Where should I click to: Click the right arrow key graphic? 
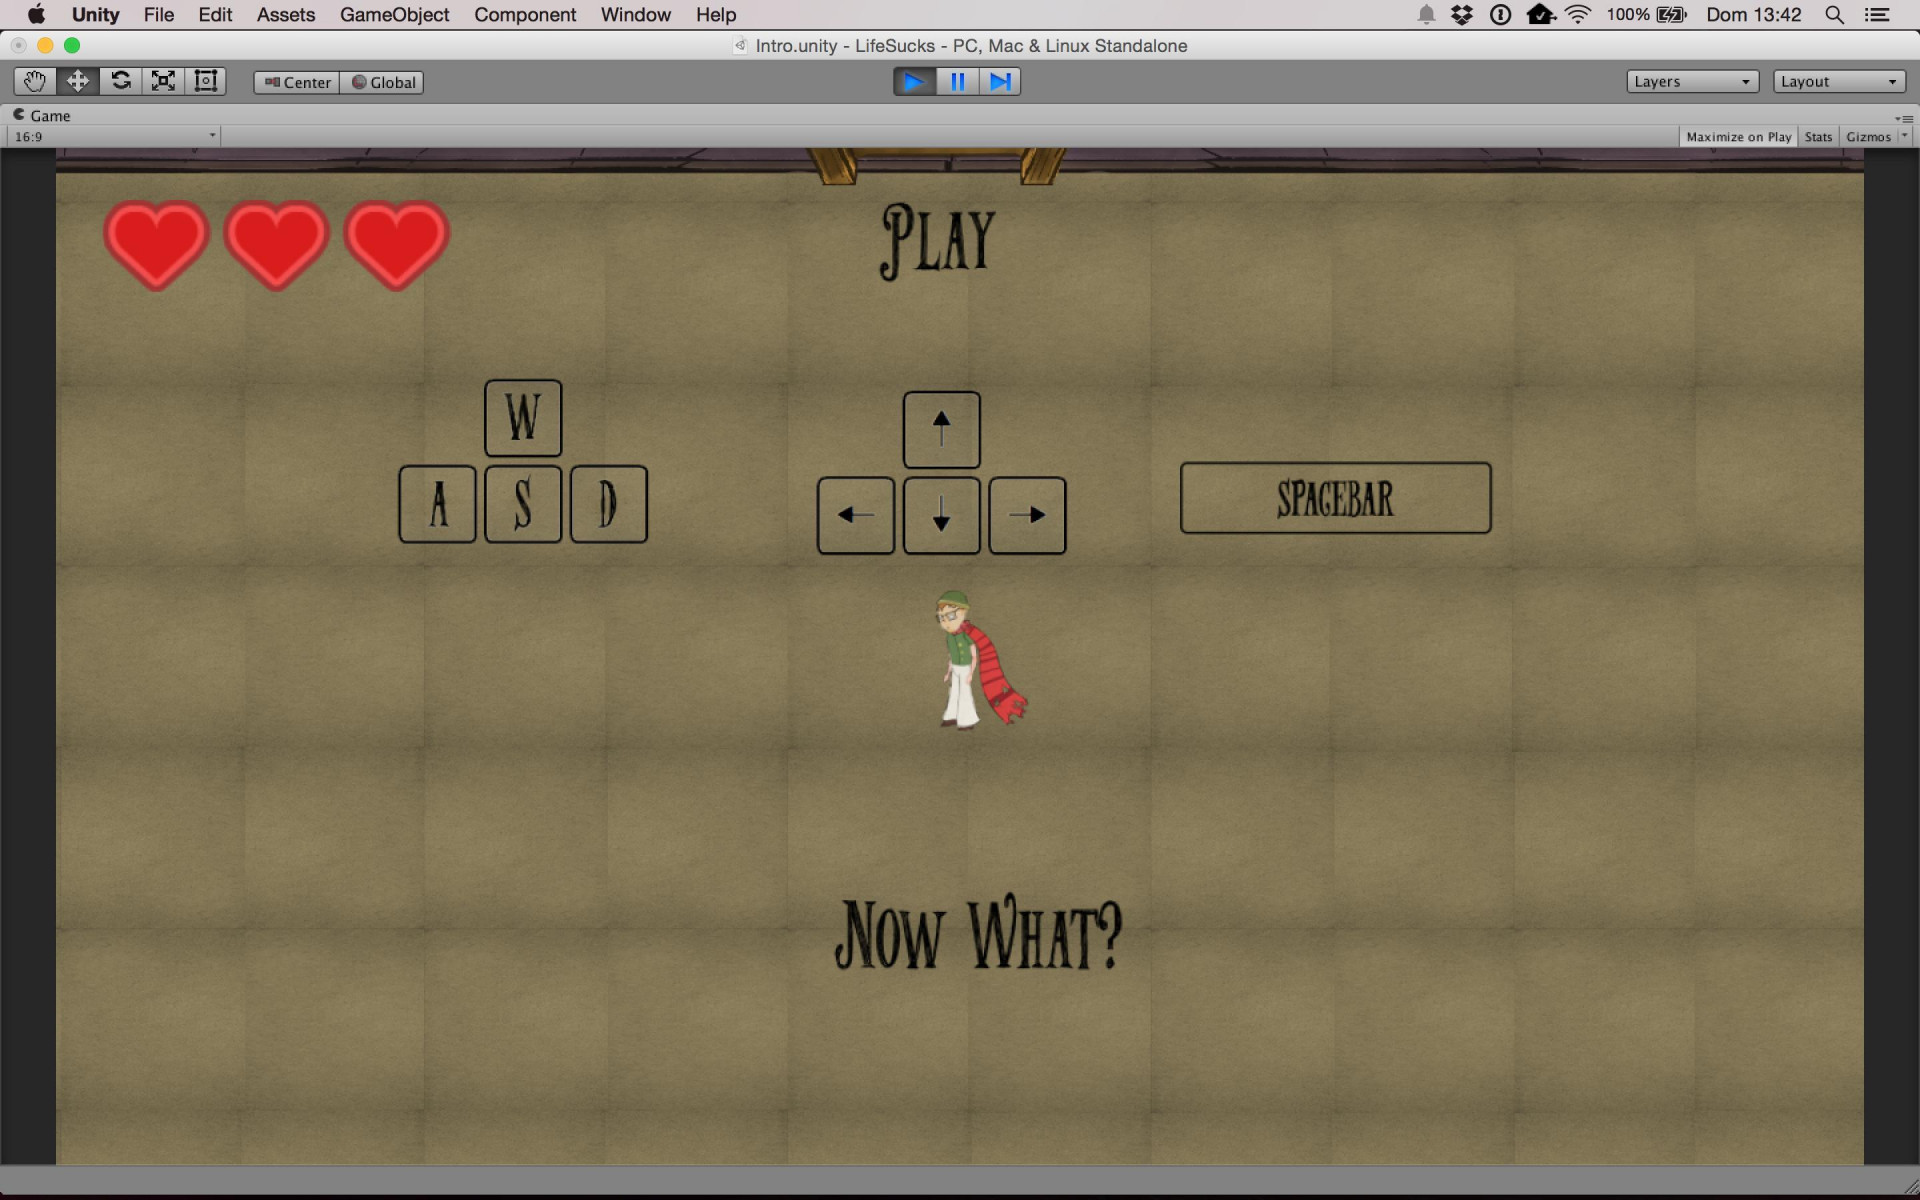coord(1027,515)
